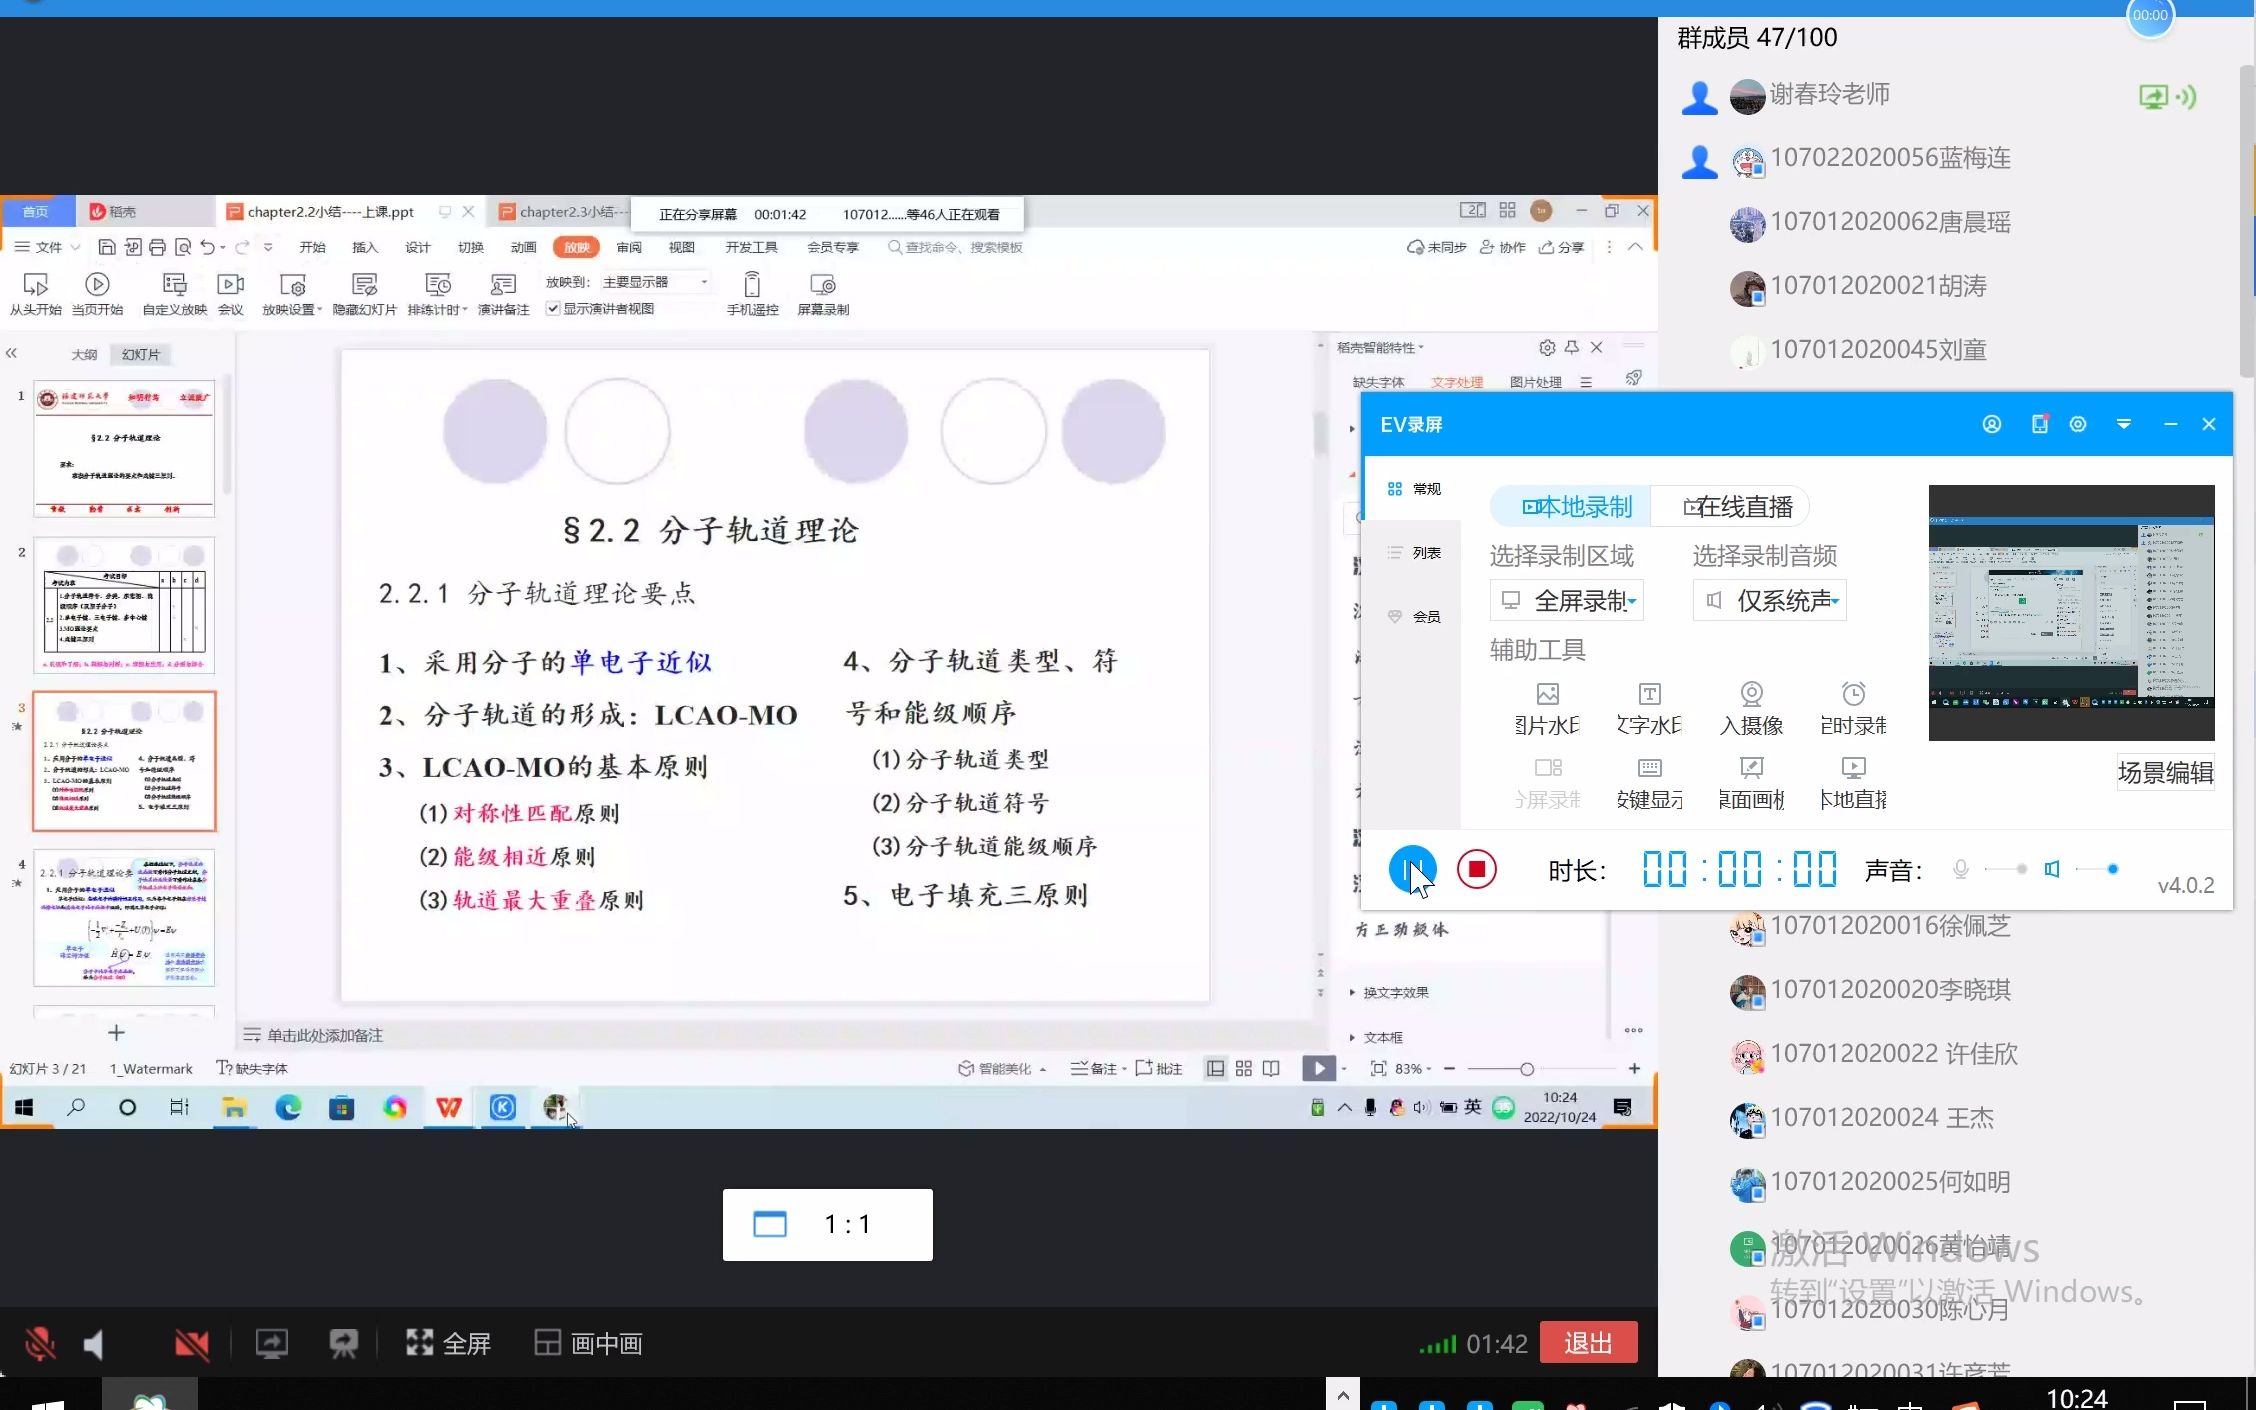Toggle the camera off icon in meeting toolbar
Viewport: 2256px width, 1410px height.
191,1344
